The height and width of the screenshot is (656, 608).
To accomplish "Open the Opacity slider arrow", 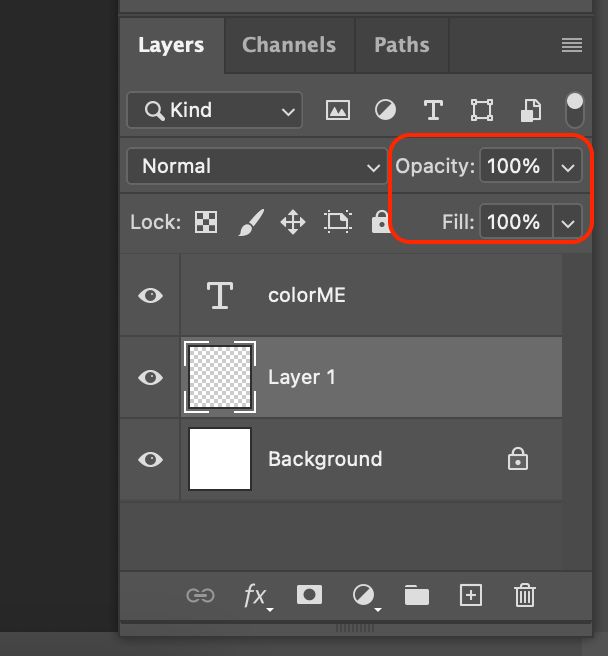I will [x=567, y=166].
